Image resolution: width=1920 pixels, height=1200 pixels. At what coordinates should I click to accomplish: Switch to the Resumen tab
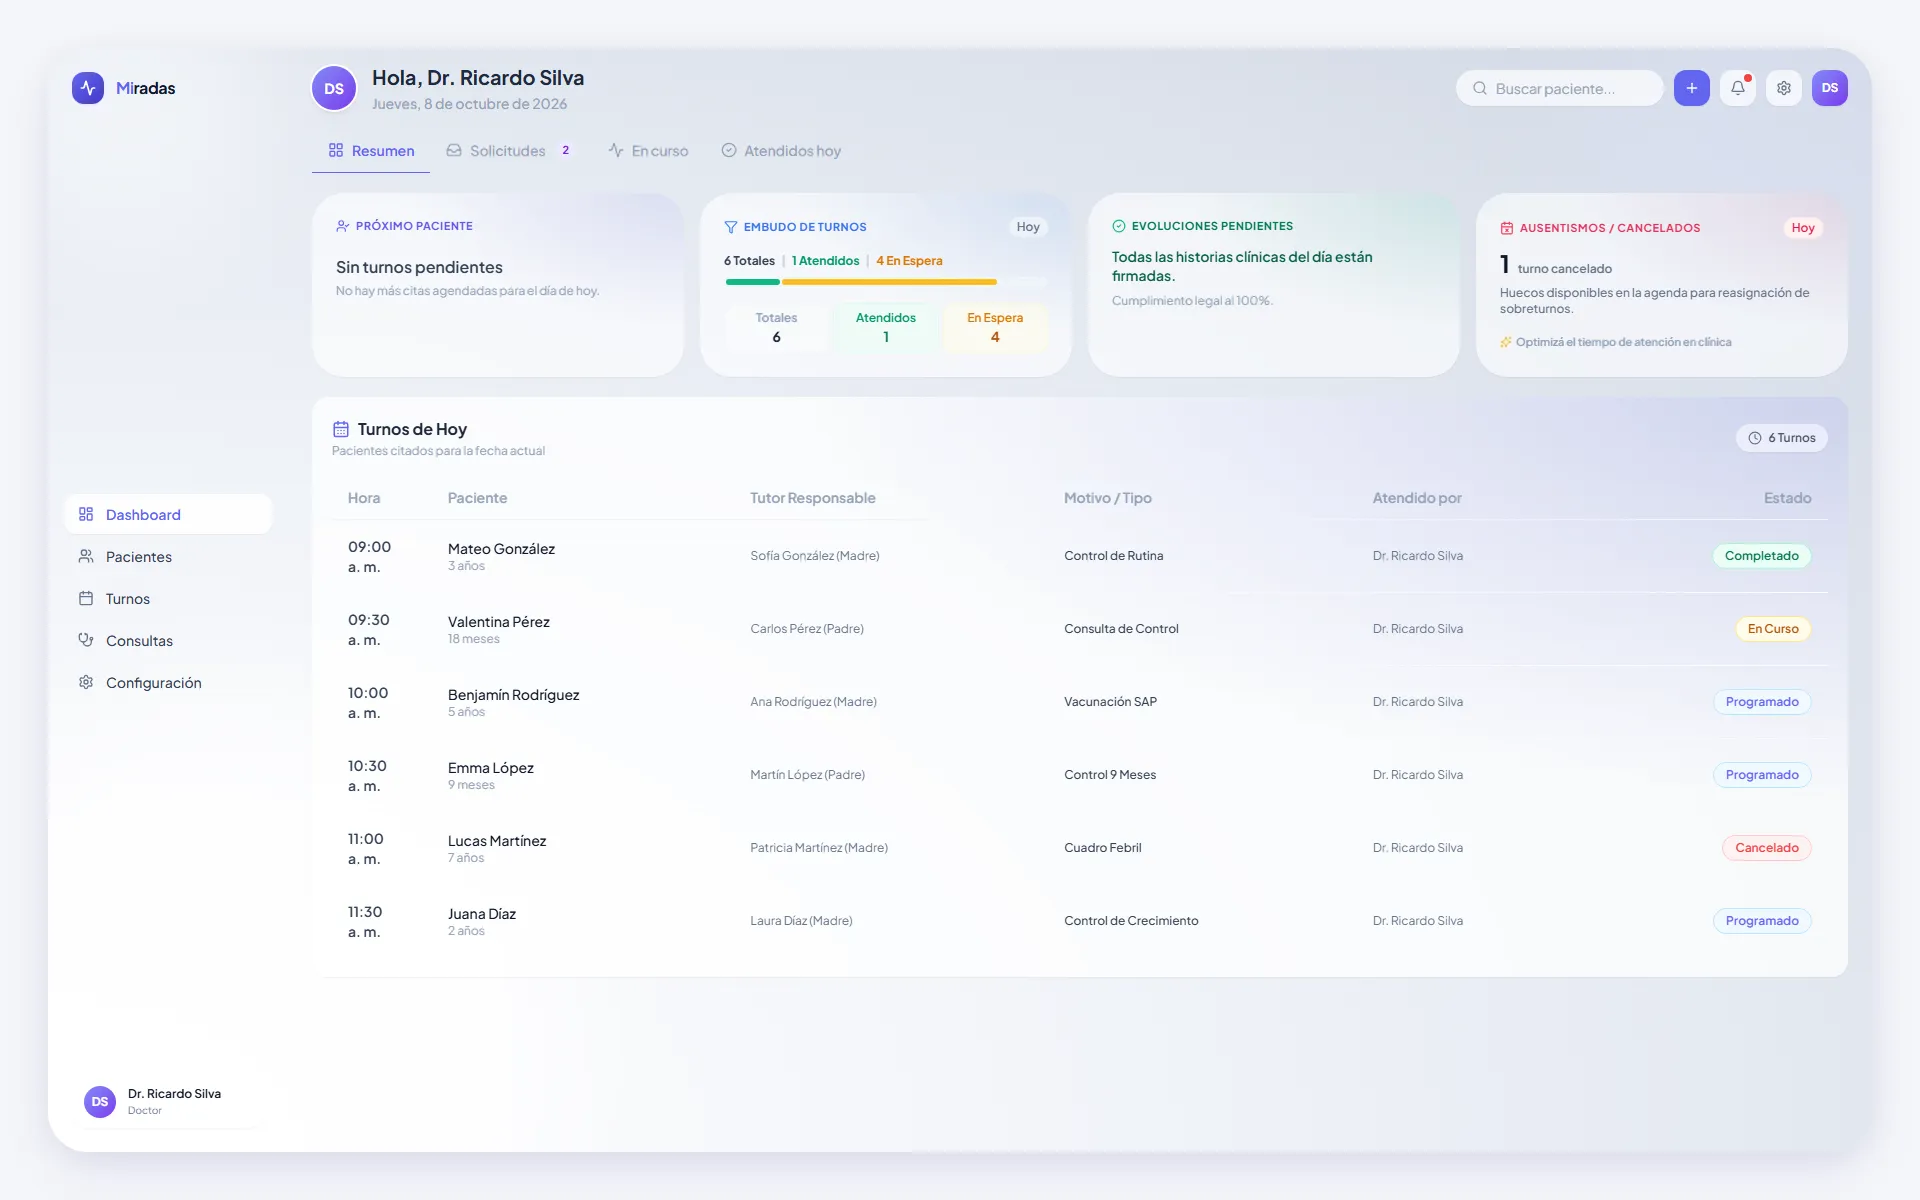pyautogui.click(x=371, y=151)
